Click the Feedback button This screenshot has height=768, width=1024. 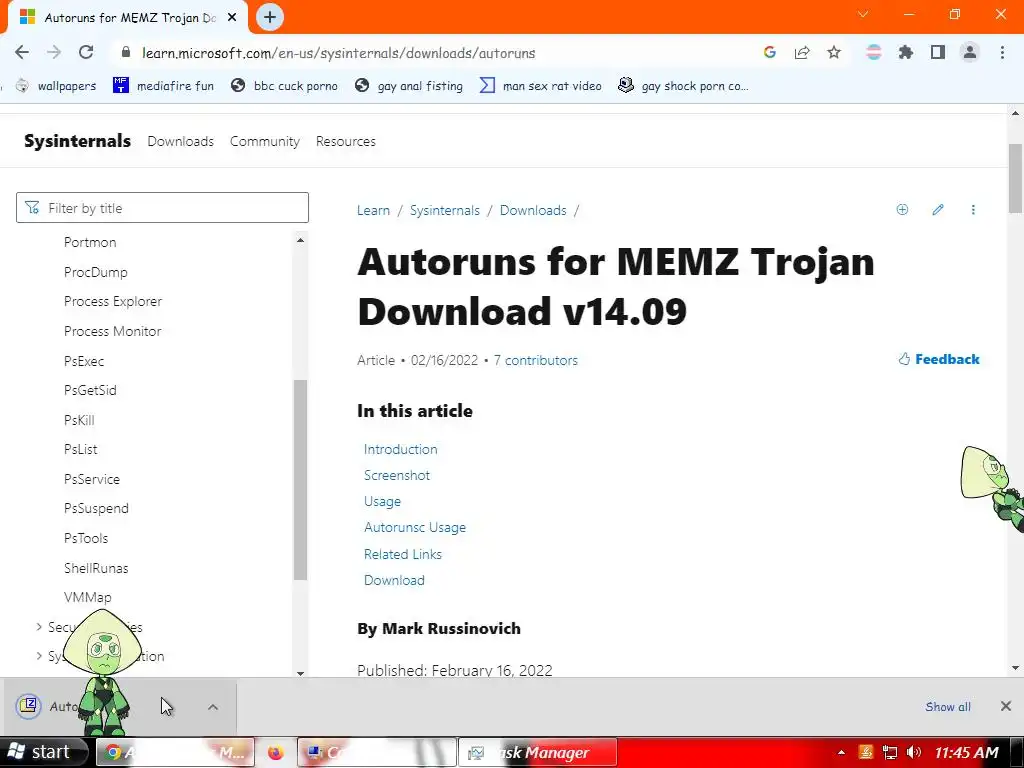tap(938, 359)
